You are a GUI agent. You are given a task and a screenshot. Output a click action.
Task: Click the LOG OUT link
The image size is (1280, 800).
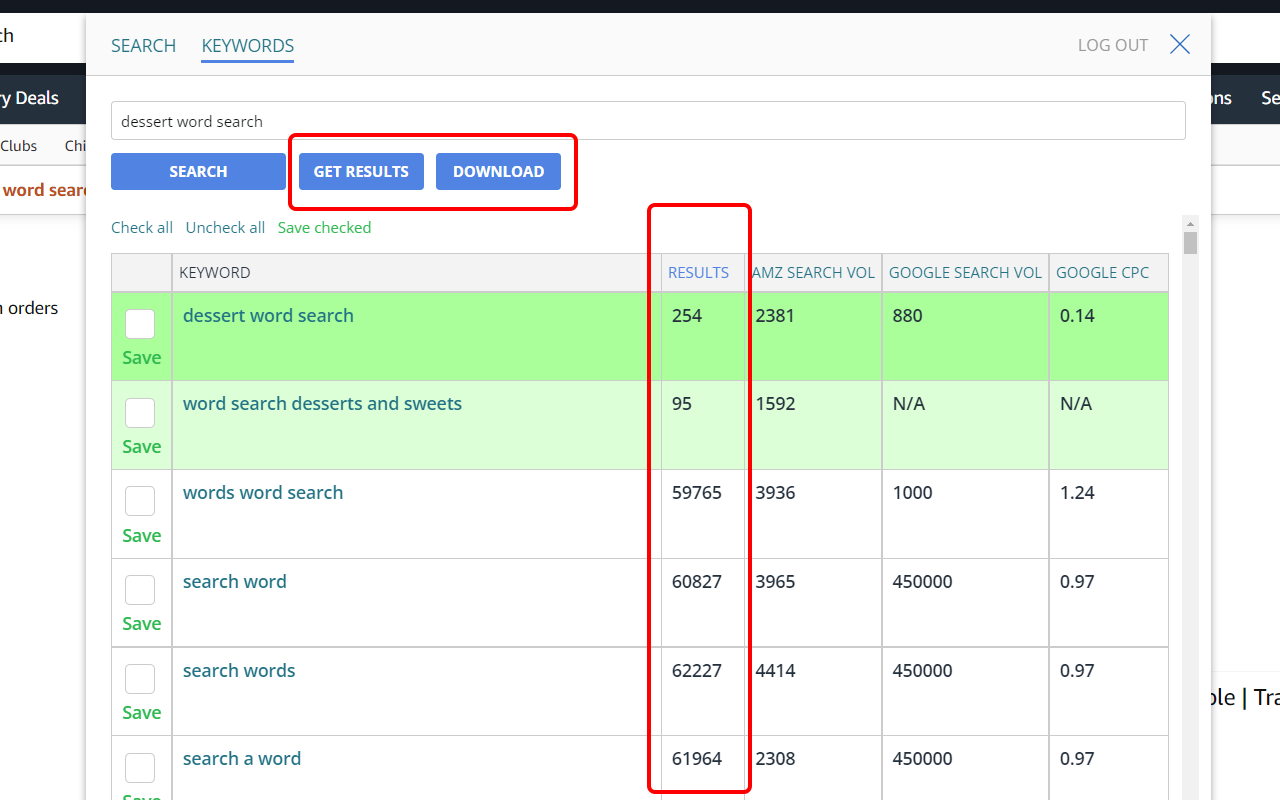pyautogui.click(x=1112, y=45)
